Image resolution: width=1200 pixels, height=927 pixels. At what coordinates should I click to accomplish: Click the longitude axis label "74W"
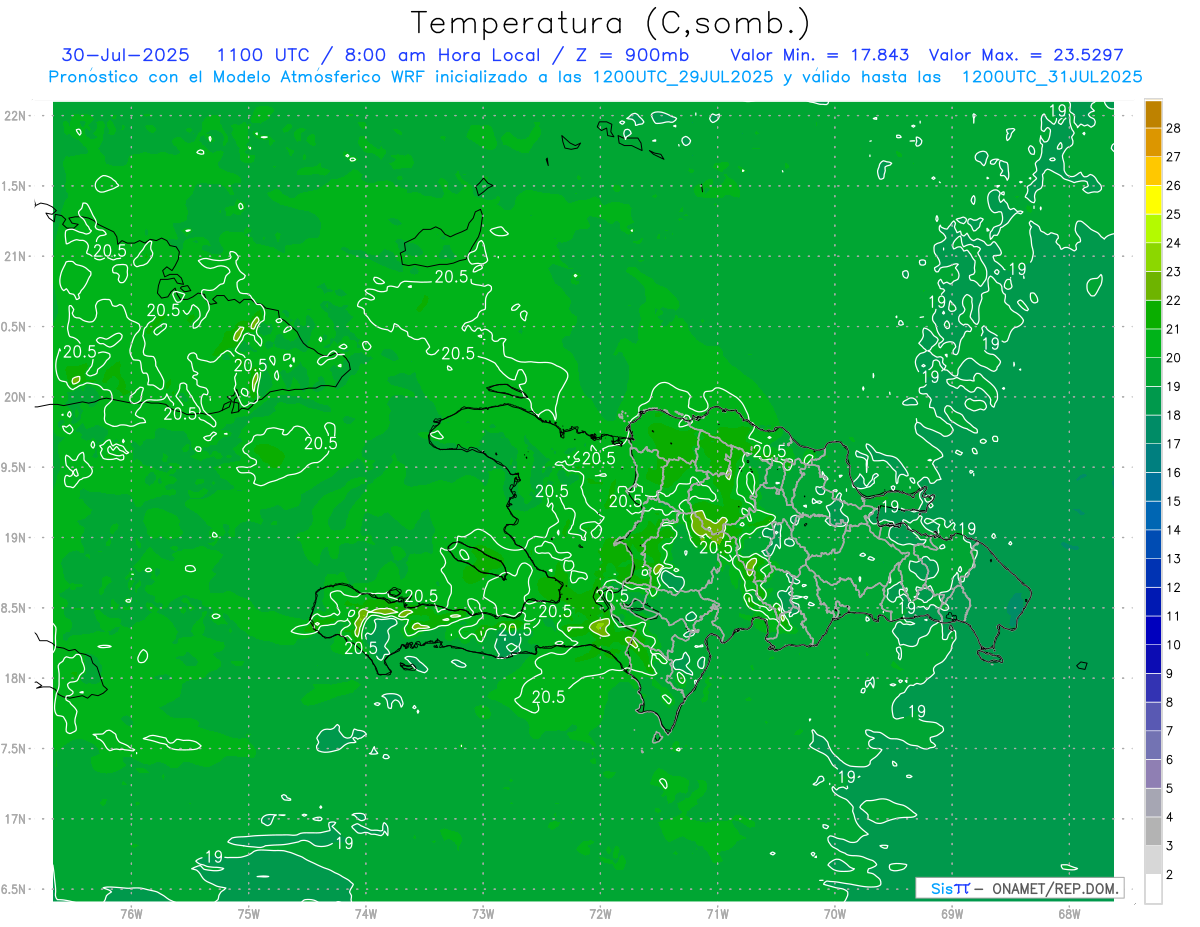[365, 913]
